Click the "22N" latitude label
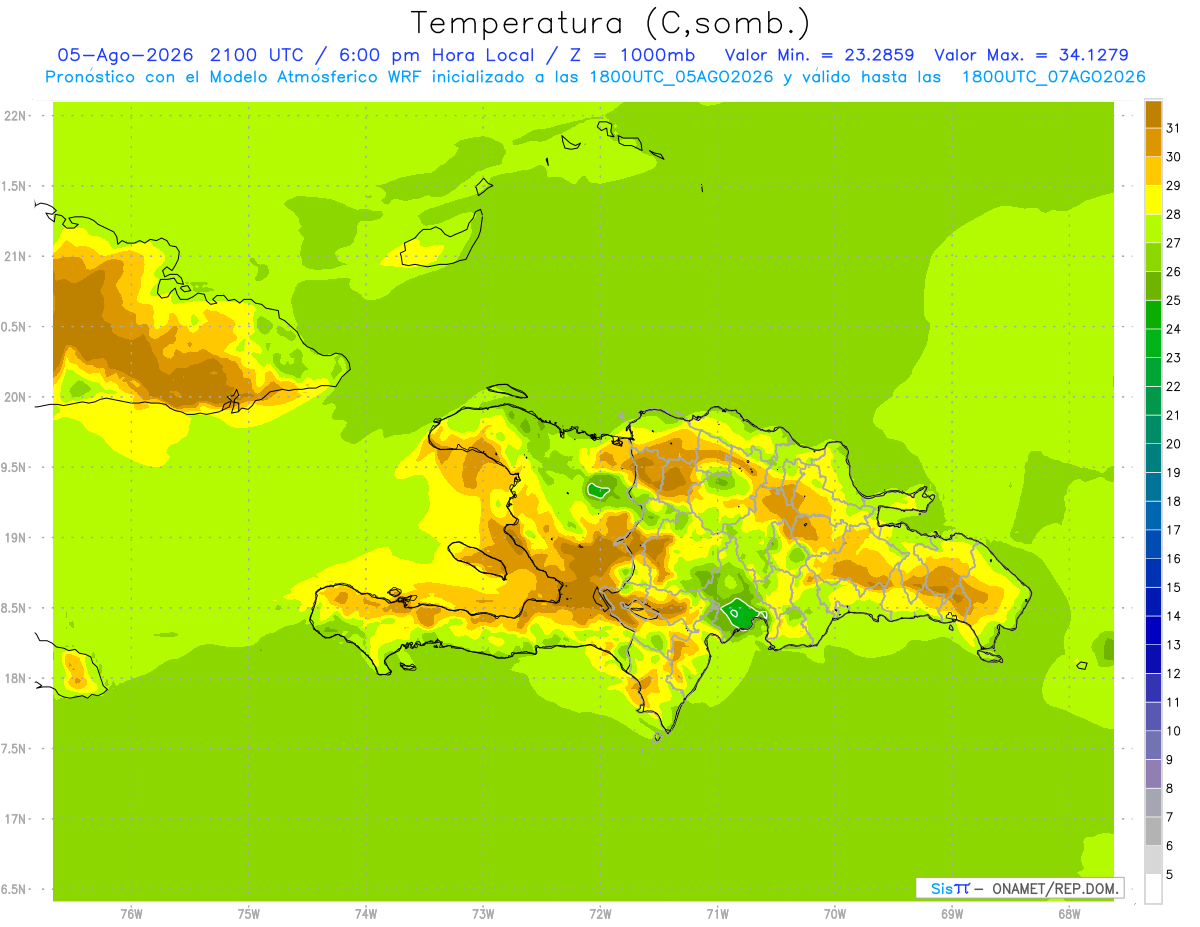The width and height of the screenshot is (1200, 927). coord(16,116)
